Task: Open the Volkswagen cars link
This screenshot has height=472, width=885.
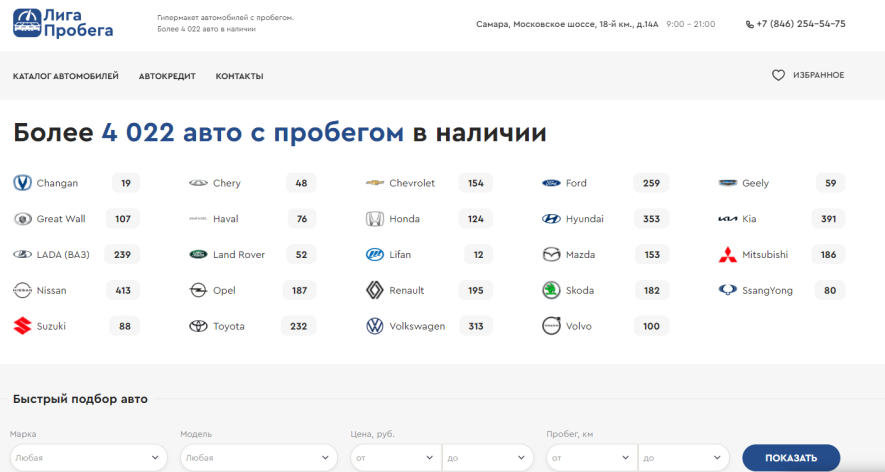Action: 417,326
